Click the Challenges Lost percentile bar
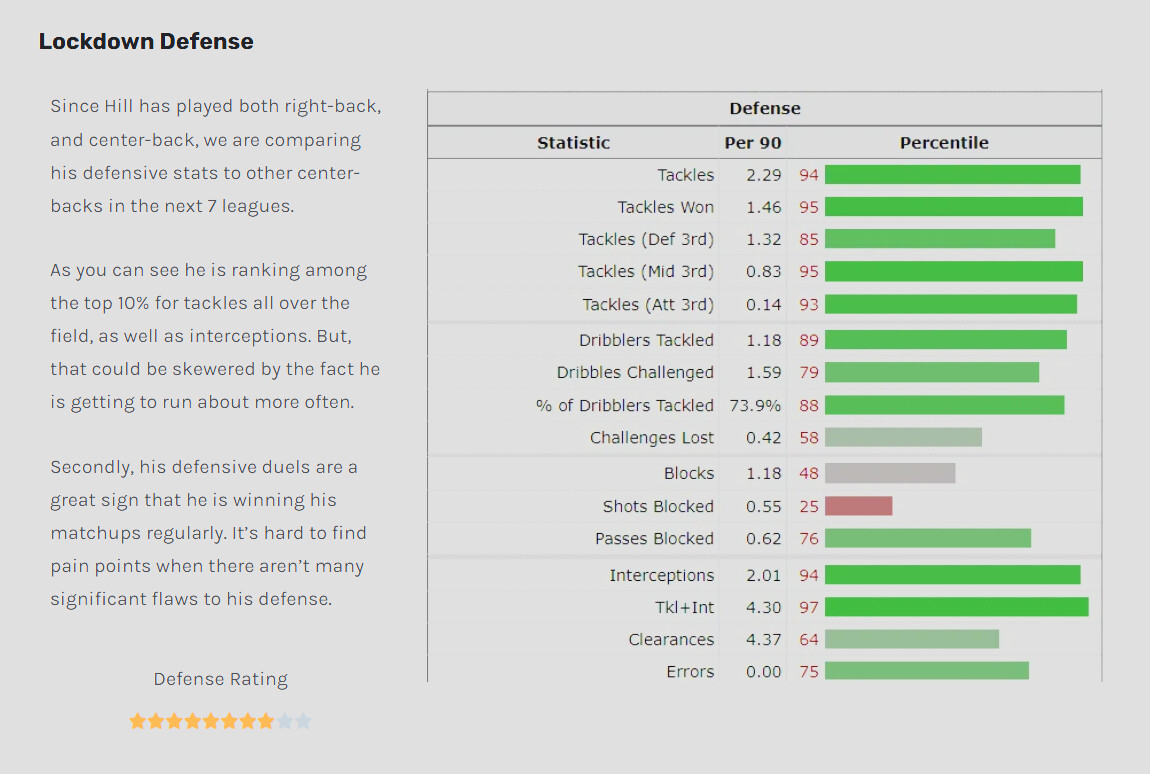 903,437
